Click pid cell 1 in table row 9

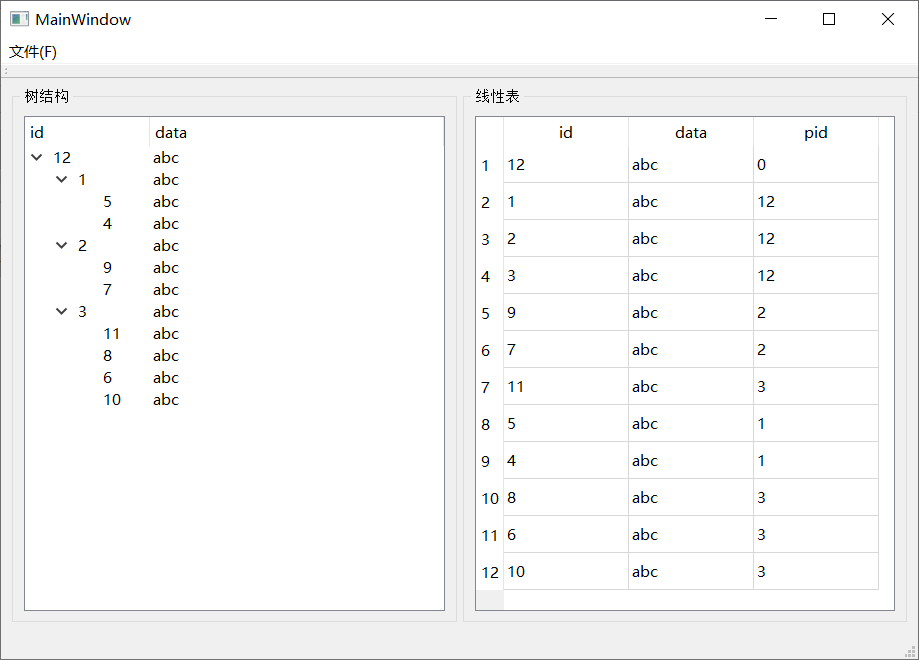pyautogui.click(x=816, y=460)
